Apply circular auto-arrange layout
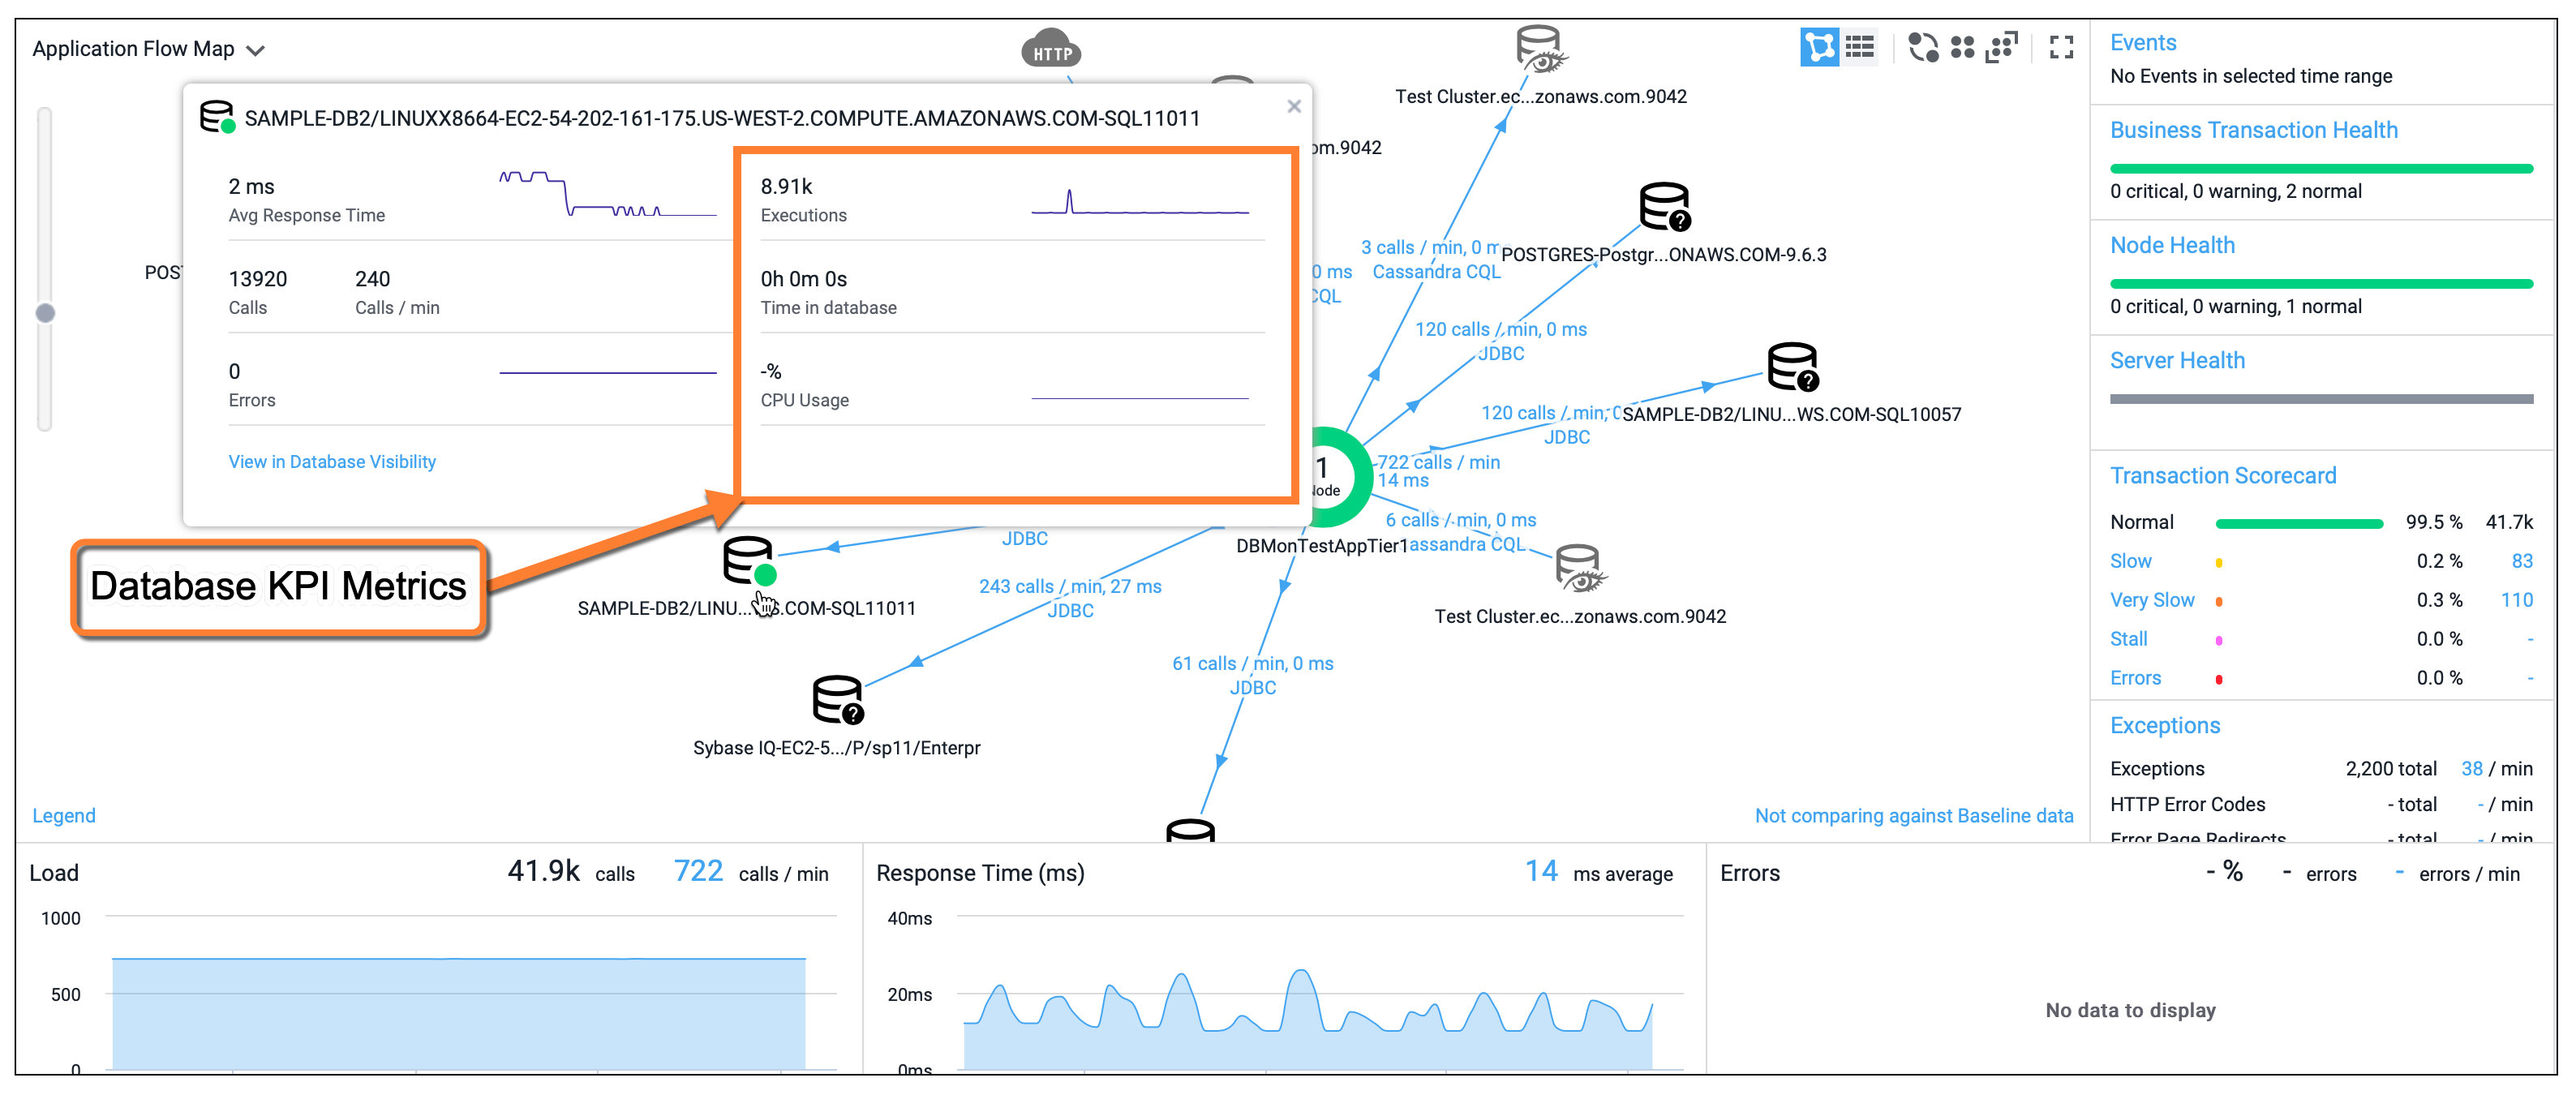This screenshot has width=2576, height=1095. click(1923, 47)
